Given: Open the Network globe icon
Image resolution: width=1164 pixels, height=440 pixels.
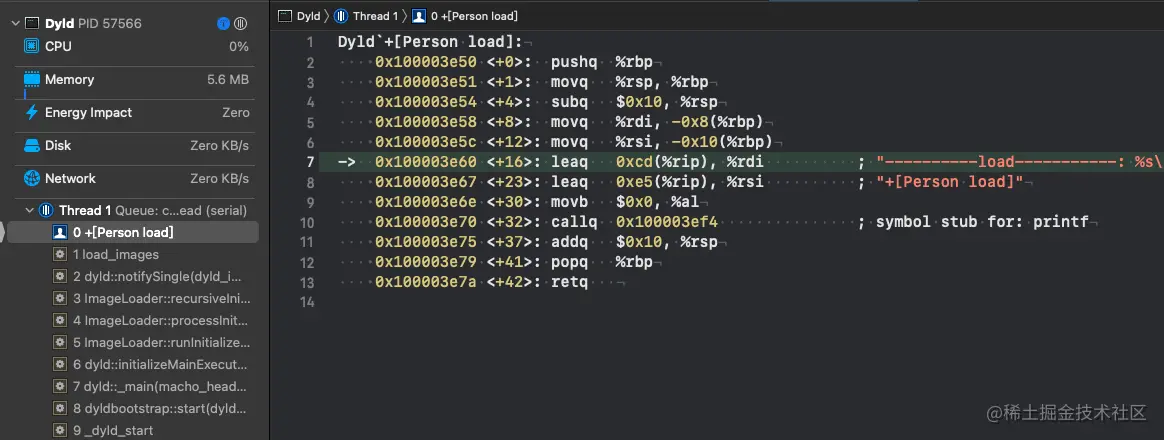Looking at the screenshot, I should pyautogui.click(x=31, y=179).
